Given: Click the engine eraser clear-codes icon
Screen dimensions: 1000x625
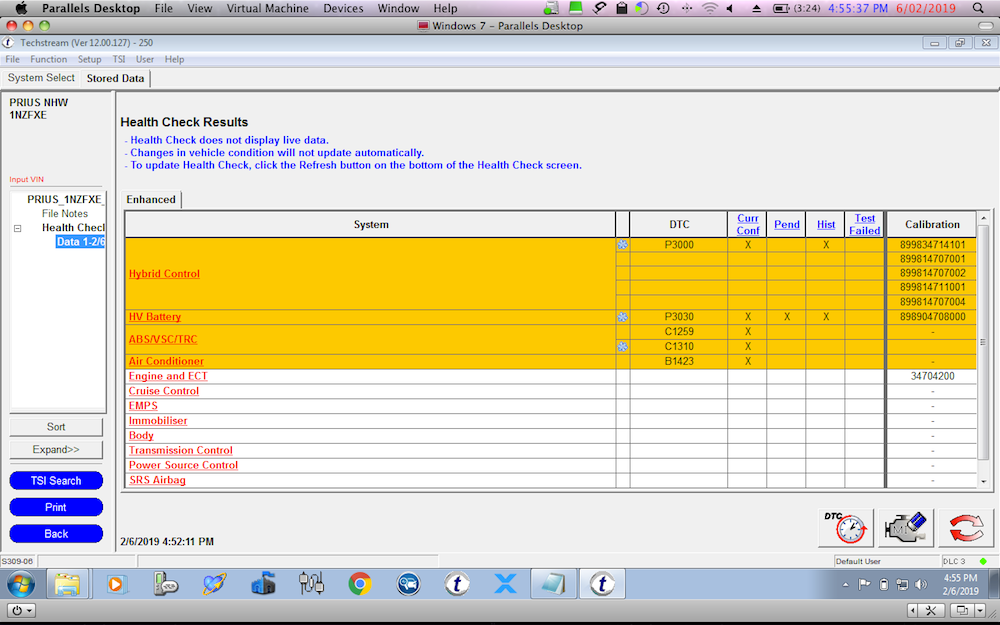Looking at the screenshot, I should [907, 527].
